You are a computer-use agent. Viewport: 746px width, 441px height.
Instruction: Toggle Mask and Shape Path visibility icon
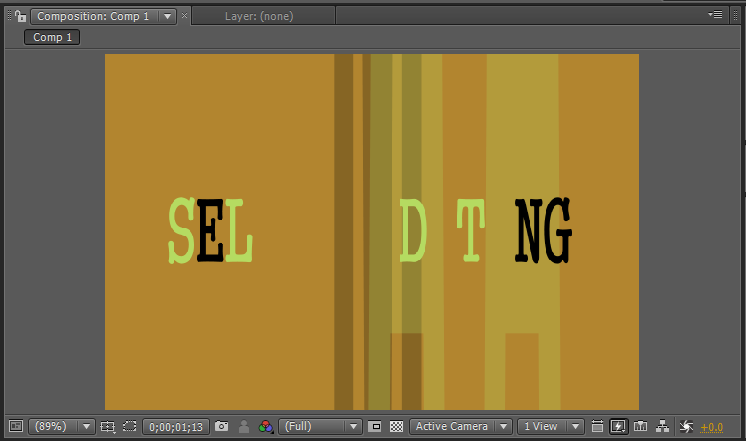pyautogui.click(x=374, y=426)
